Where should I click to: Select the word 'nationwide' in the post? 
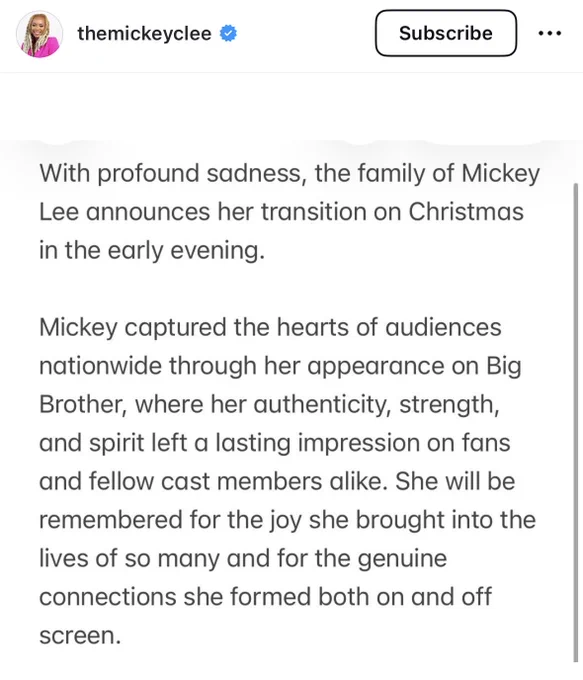pos(100,366)
